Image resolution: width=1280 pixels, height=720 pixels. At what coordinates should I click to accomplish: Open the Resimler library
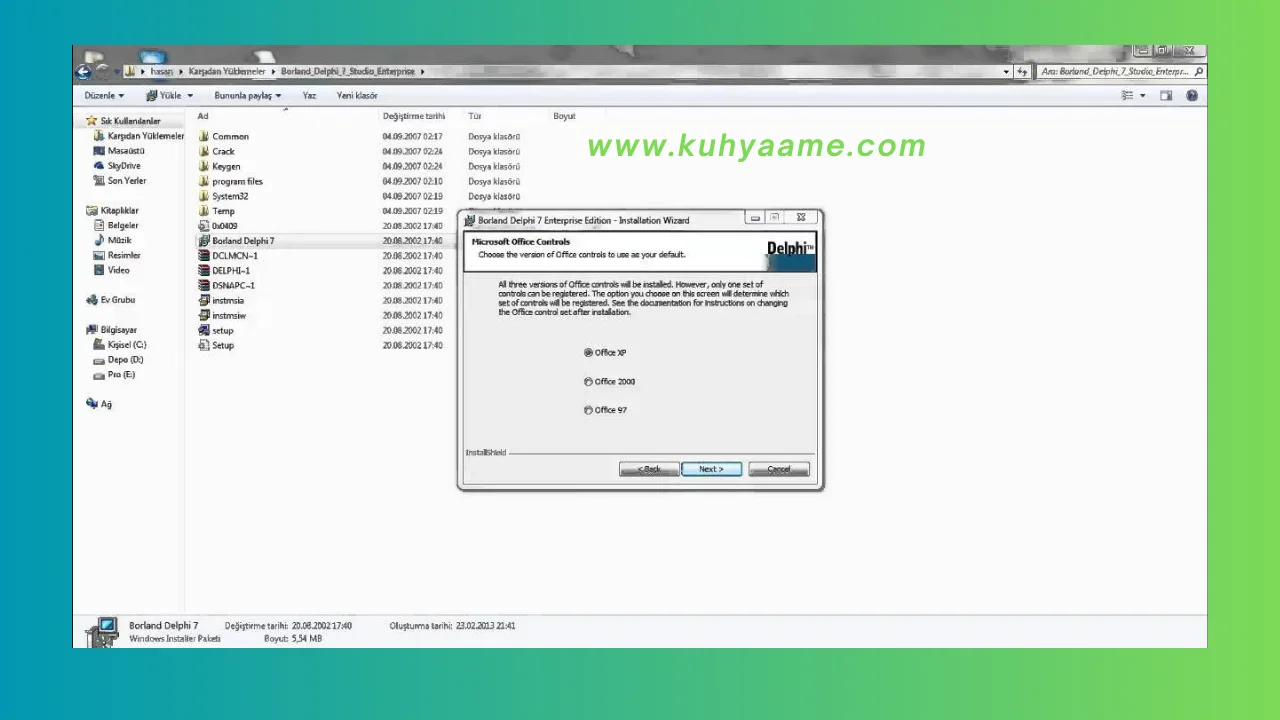[x=124, y=256]
